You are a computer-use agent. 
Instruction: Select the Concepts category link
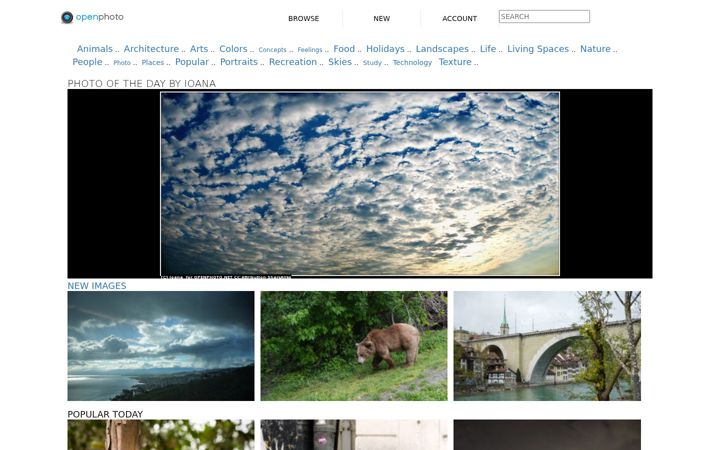(272, 50)
